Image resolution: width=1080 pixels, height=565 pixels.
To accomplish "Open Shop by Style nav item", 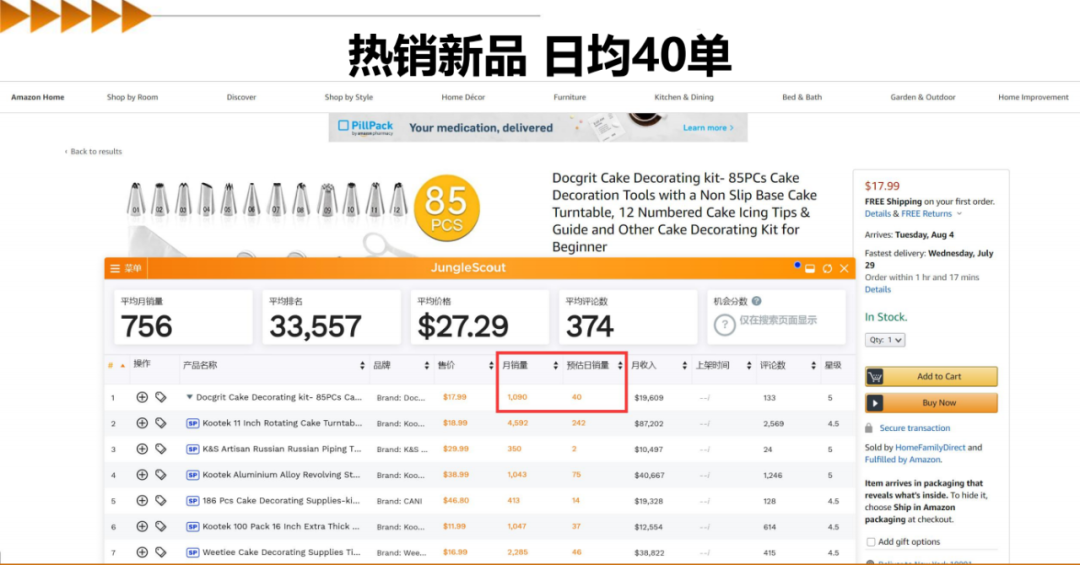I will pyautogui.click(x=349, y=97).
